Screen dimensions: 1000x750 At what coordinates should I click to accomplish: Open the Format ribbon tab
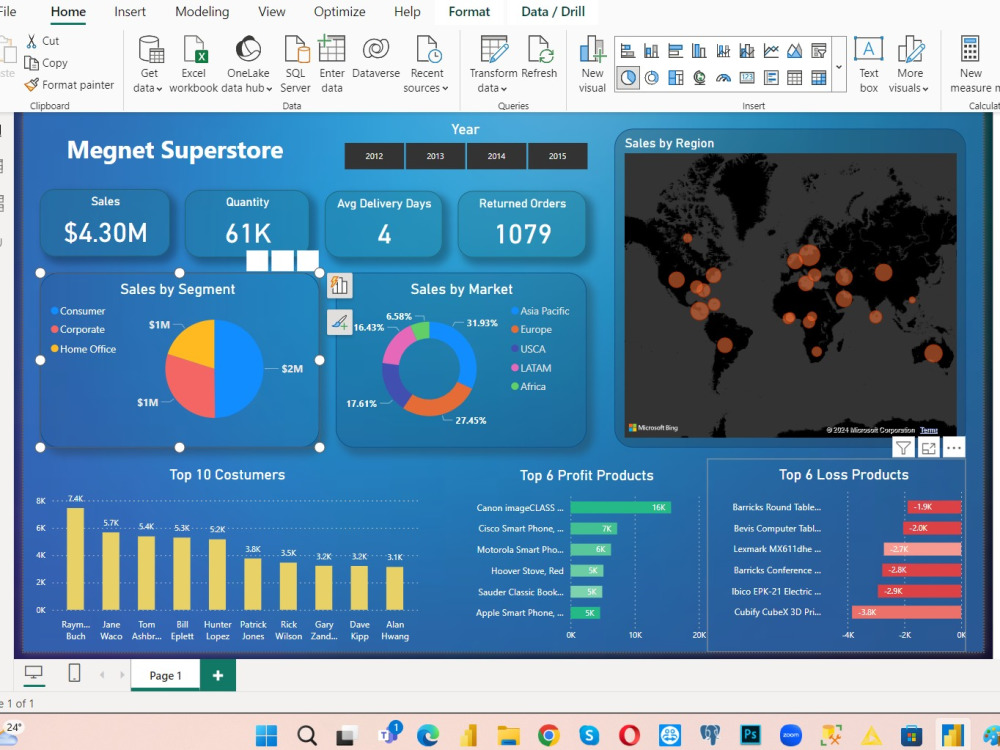tap(469, 11)
